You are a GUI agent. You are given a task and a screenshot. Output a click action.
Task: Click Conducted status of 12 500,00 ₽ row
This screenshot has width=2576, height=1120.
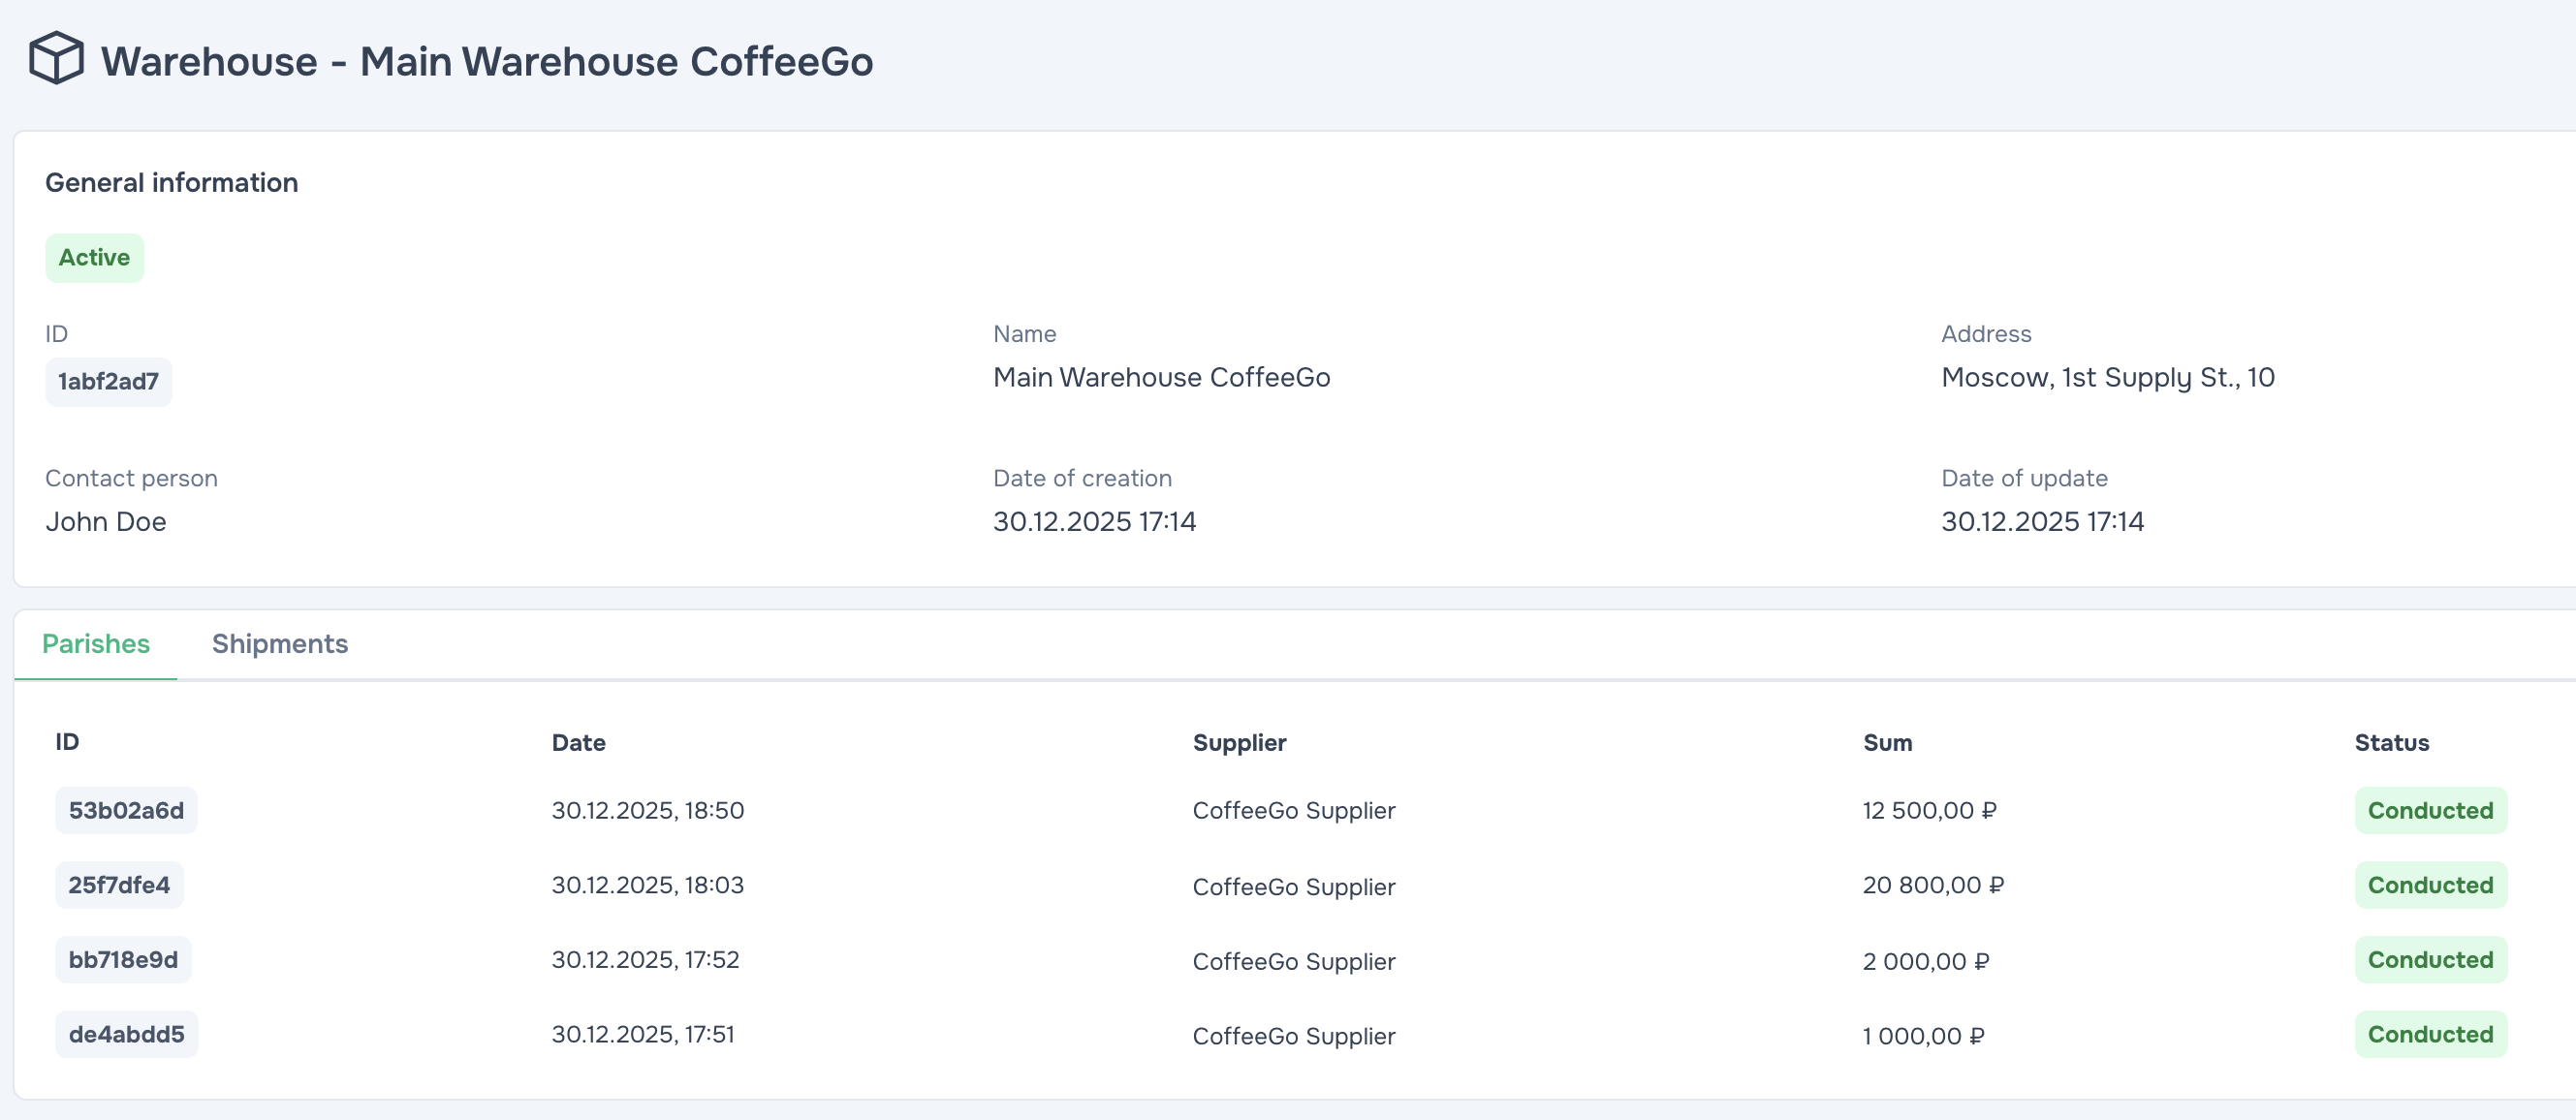(x=2430, y=811)
